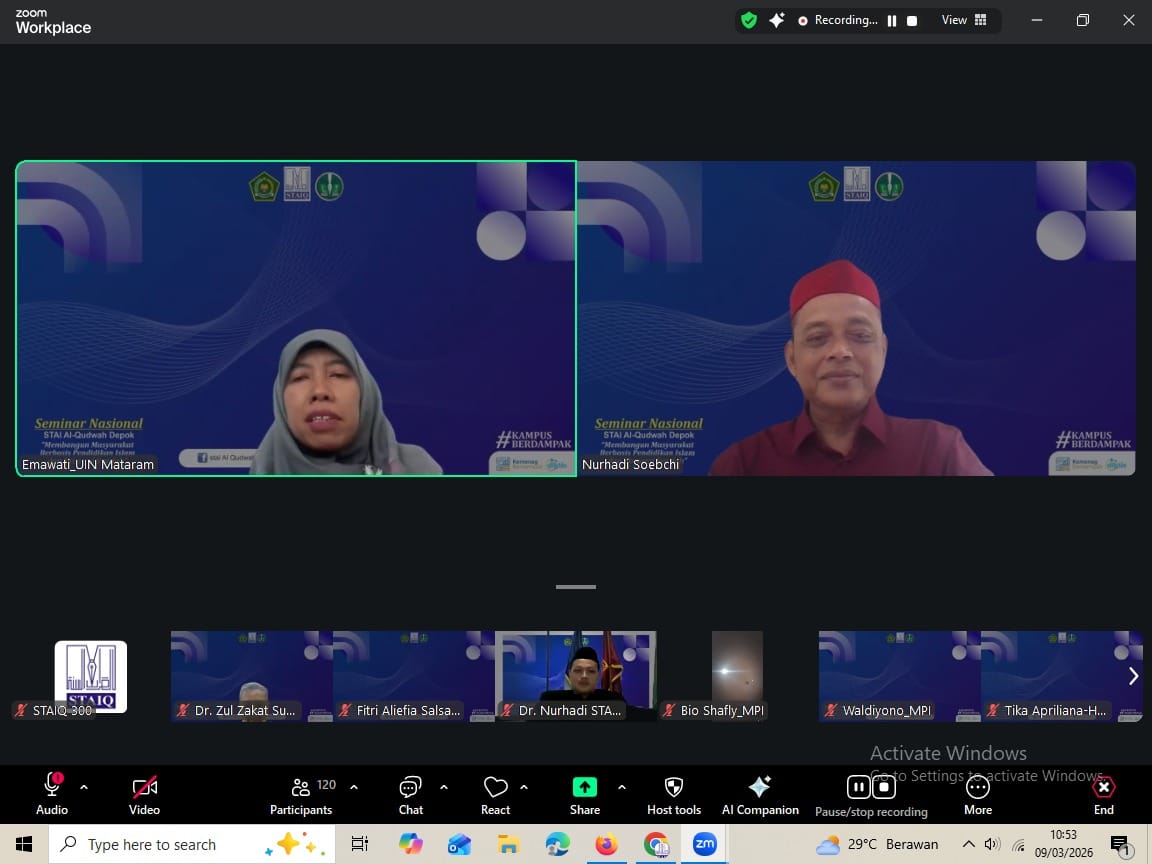Image resolution: width=1152 pixels, height=864 pixels.
Task: Expand the Participants options chevron
Action: [x=354, y=787]
